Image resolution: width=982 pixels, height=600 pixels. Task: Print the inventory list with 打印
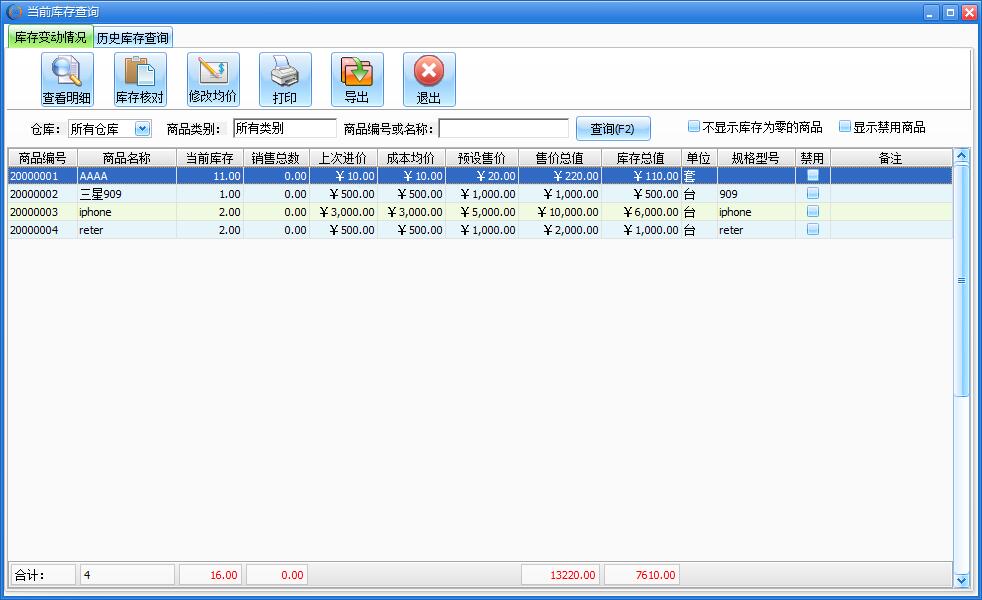pos(285,79)
